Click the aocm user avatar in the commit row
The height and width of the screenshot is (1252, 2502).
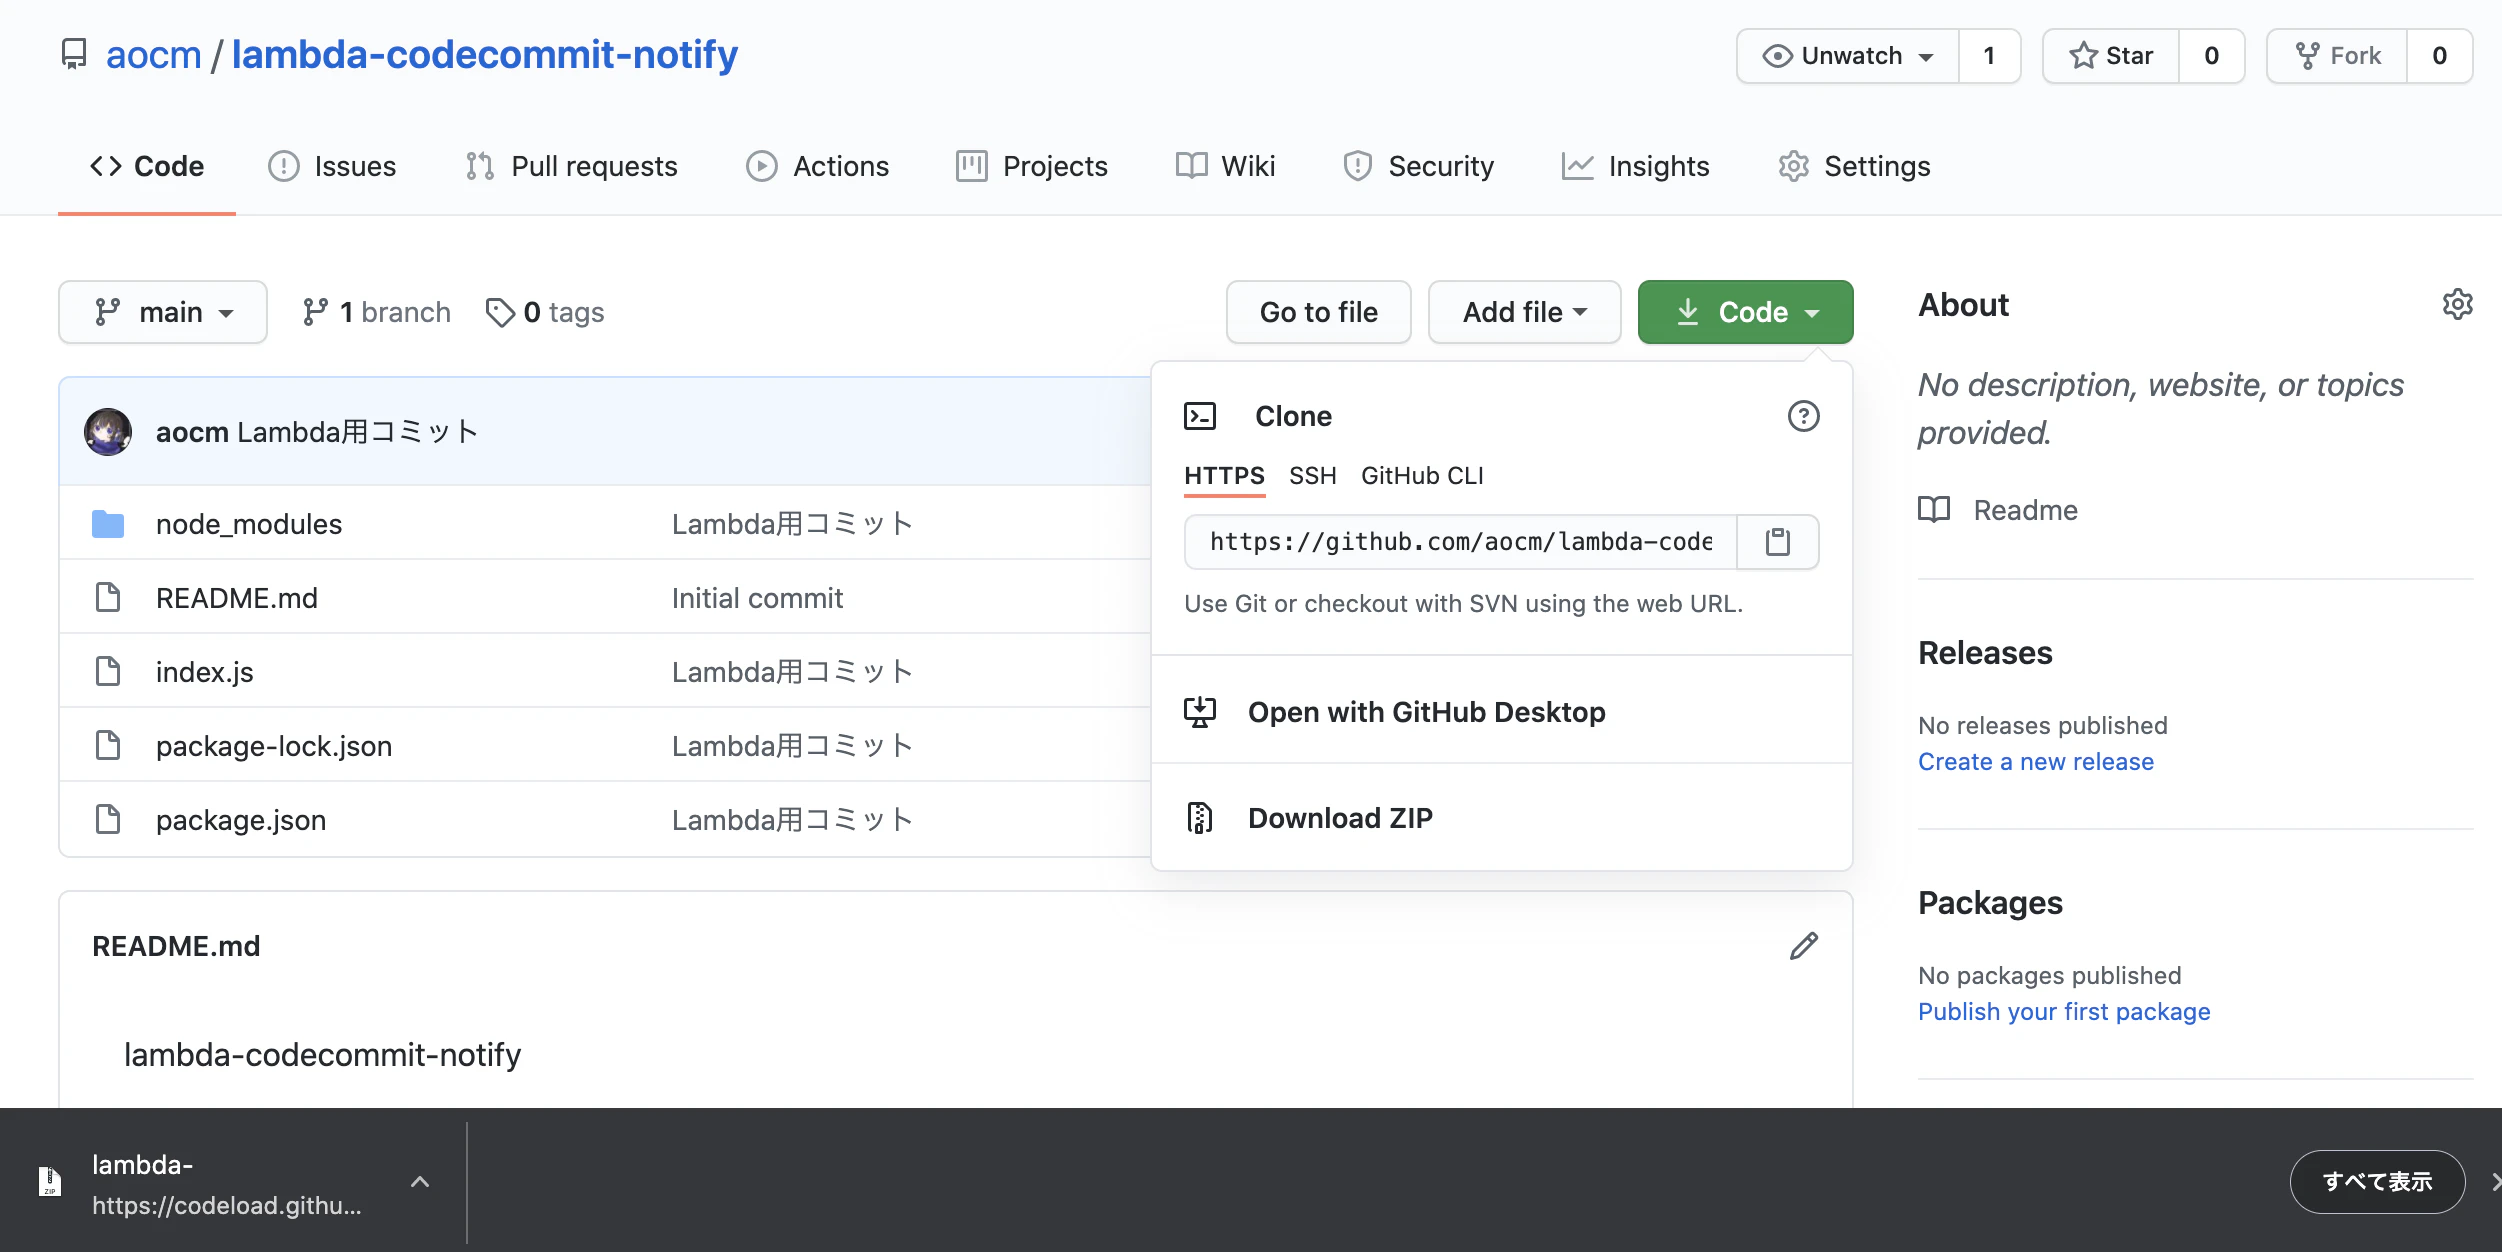point(108,432)
